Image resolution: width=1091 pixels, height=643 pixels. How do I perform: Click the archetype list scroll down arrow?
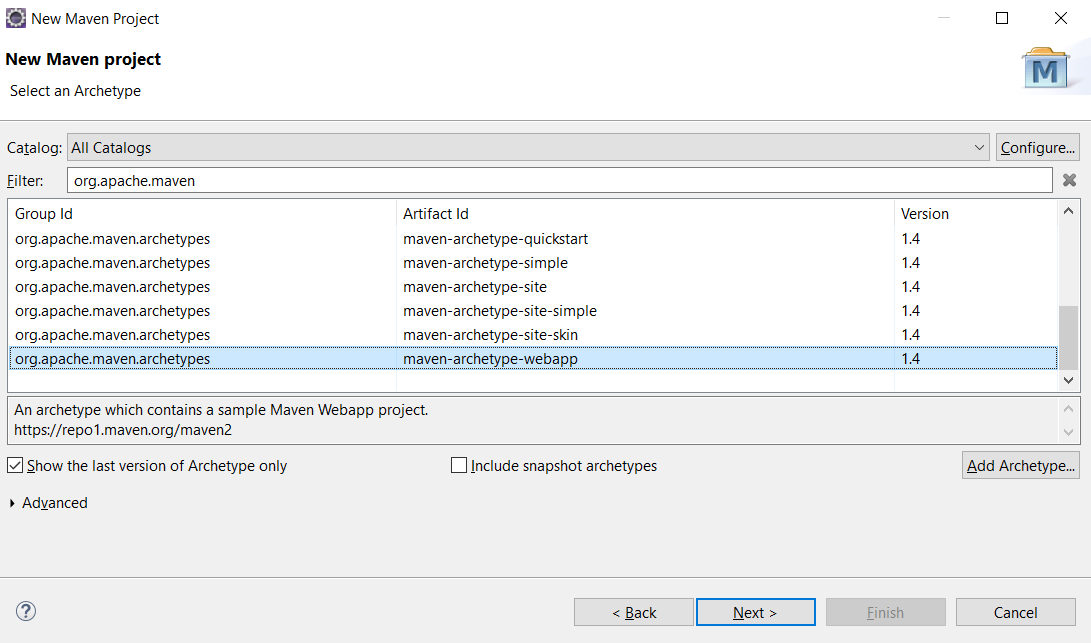point(1068,381)
